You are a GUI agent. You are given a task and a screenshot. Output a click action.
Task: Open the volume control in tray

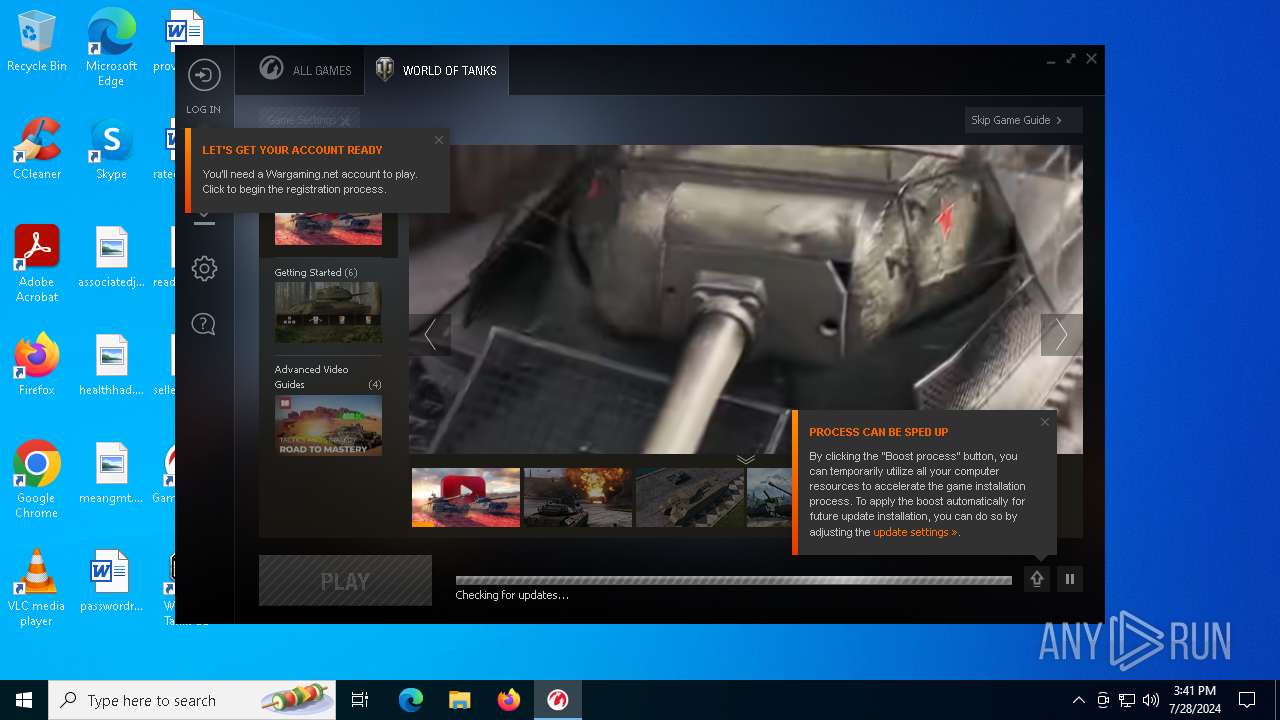(1151, 700)
